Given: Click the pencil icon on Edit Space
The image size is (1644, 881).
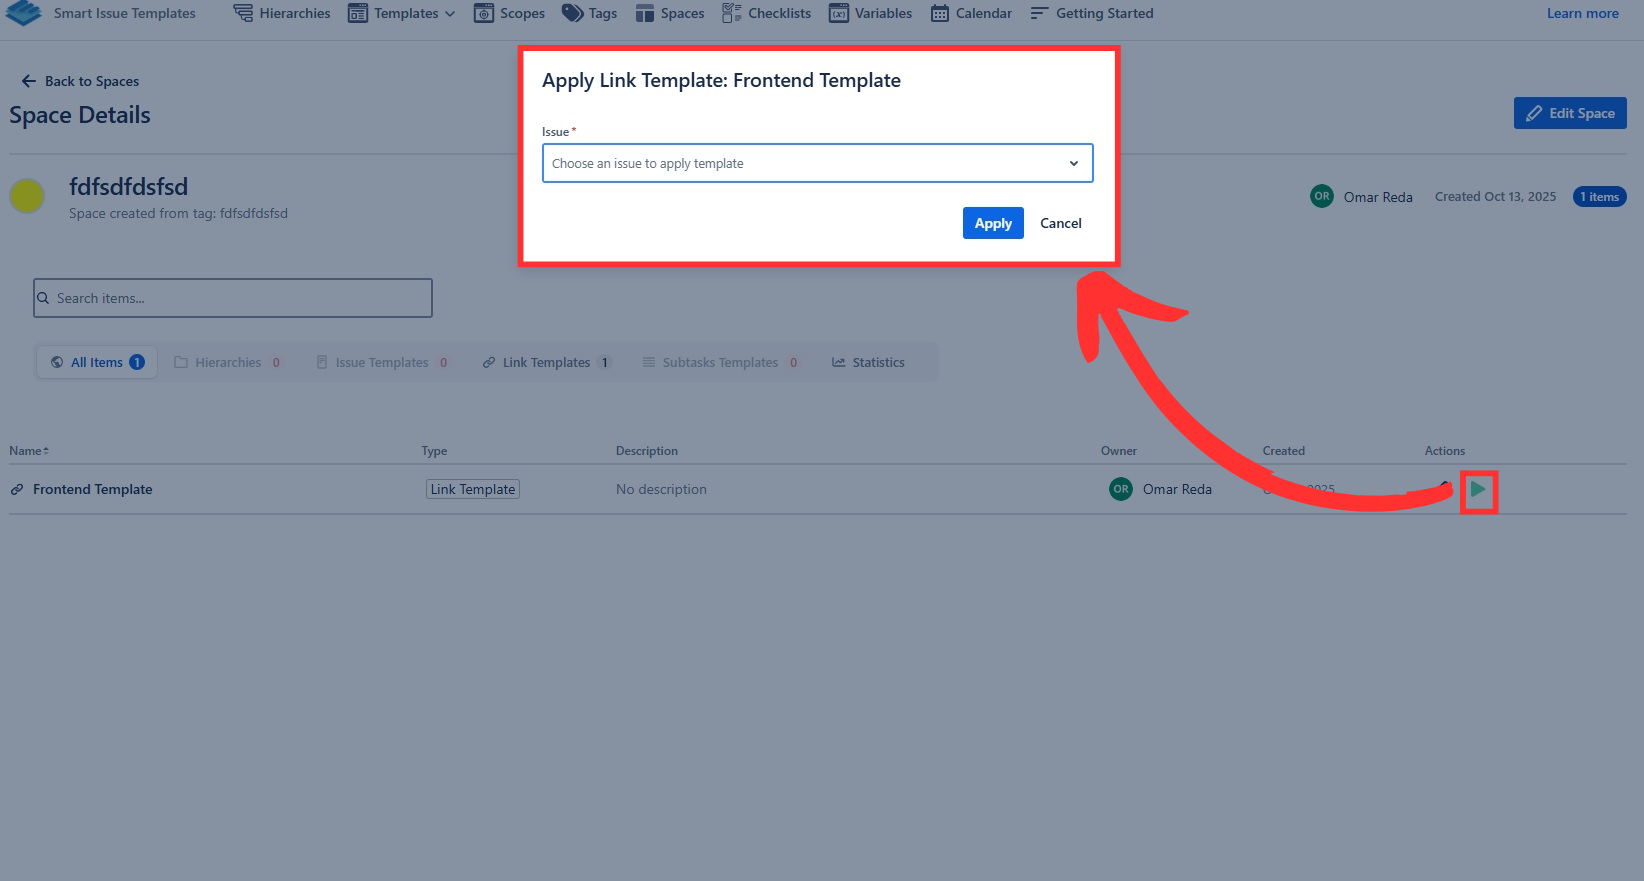Looking at the screenshot, I should coord(1534,113).
